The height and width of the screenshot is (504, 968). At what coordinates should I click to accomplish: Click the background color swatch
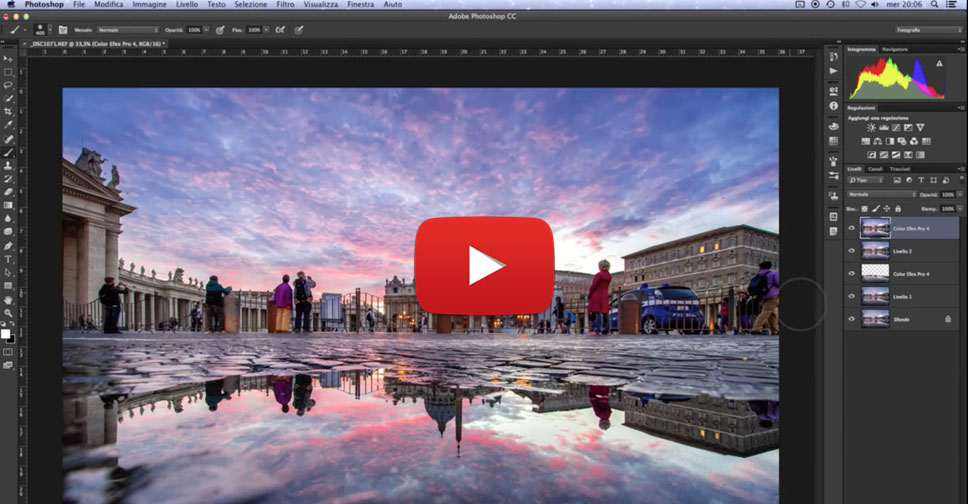10,339
